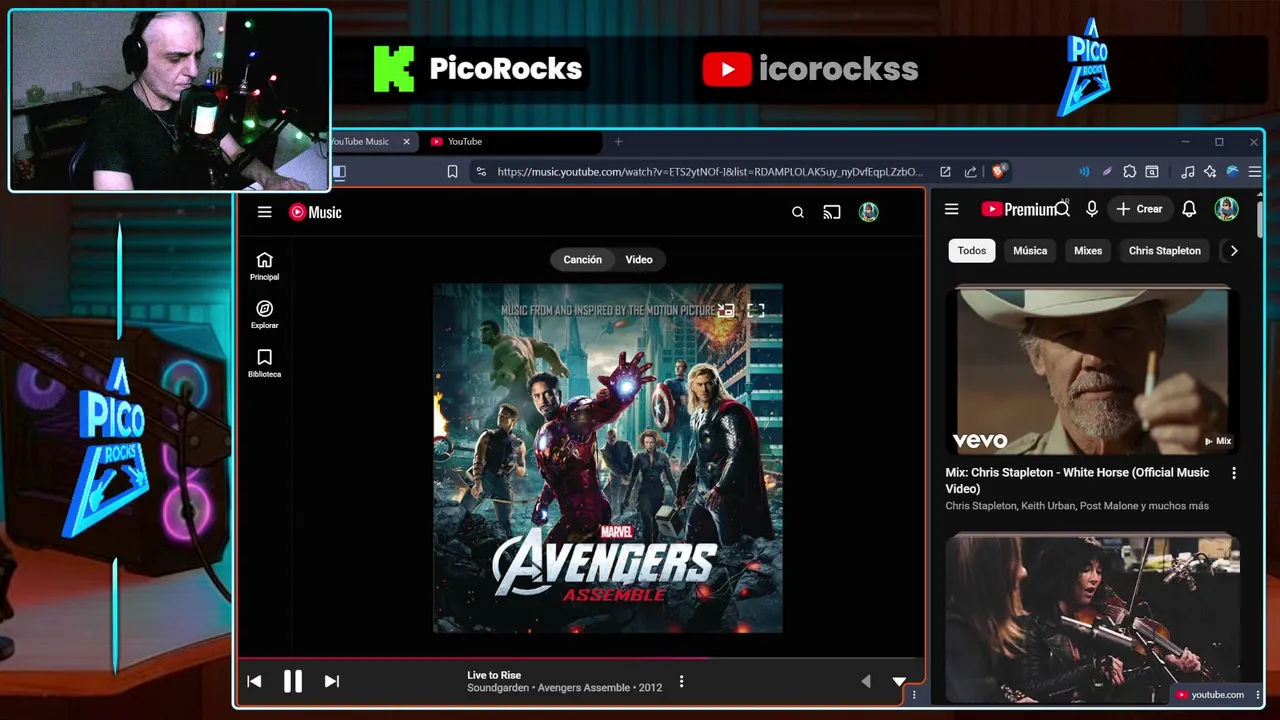Image resolution: width=1280 pixels, height=720 pixels.
Task: Open page in app from address bar
Action: tap(945, 172)
